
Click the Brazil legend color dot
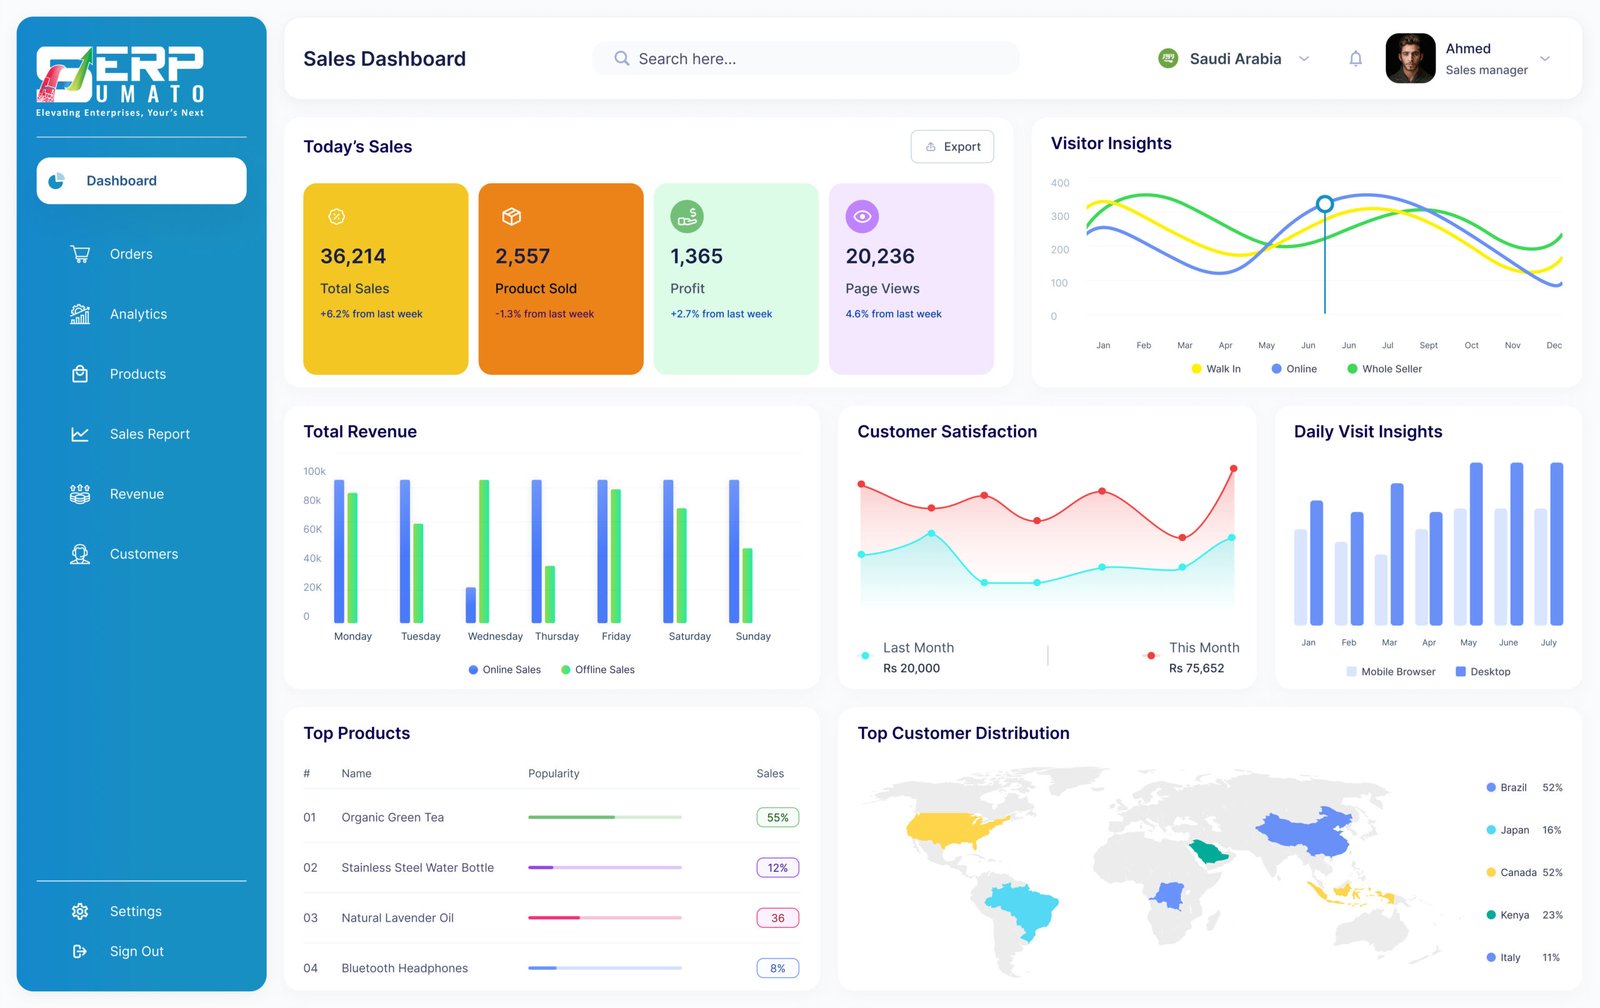(1491, 788)
